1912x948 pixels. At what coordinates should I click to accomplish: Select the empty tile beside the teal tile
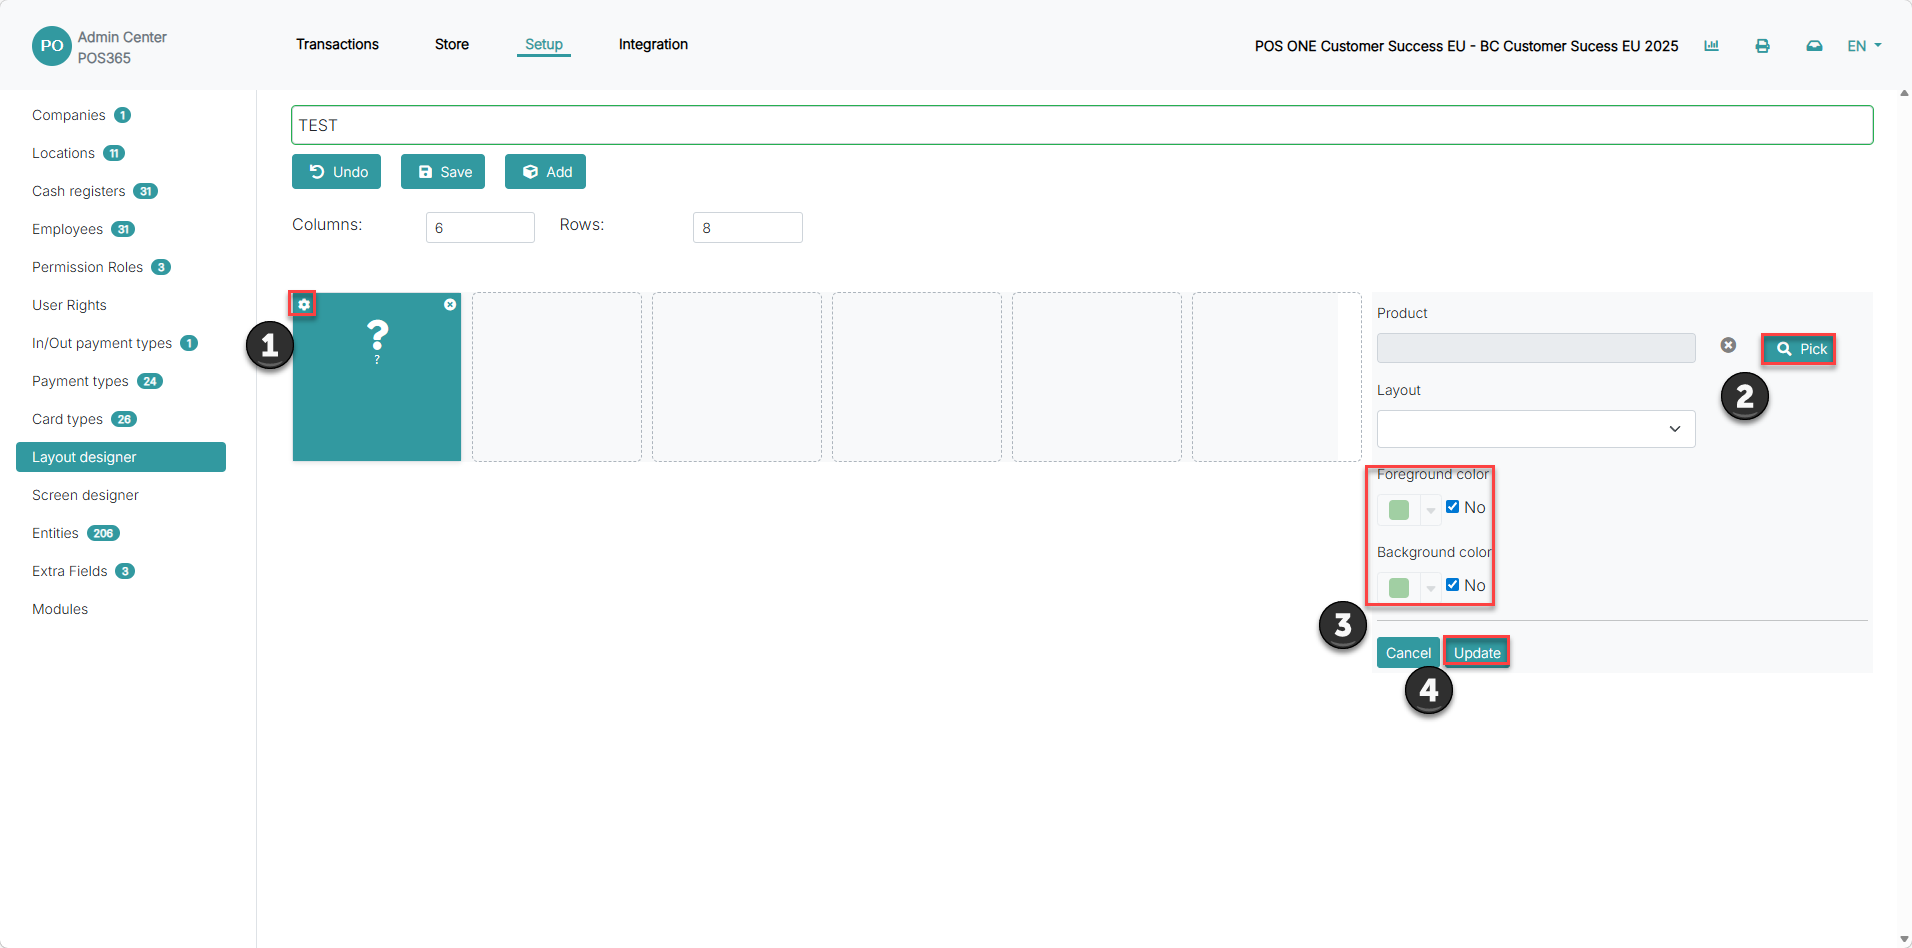coord(557,377)
